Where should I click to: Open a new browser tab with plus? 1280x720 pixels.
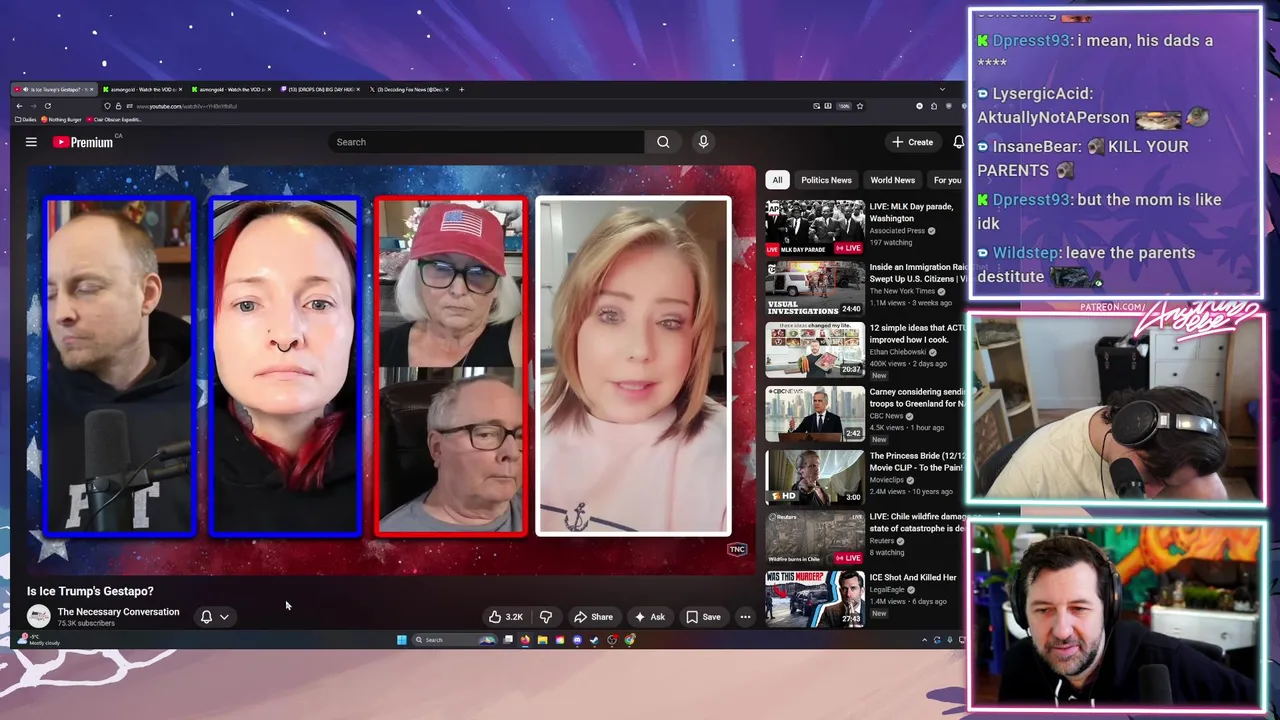tap(461, 89)
